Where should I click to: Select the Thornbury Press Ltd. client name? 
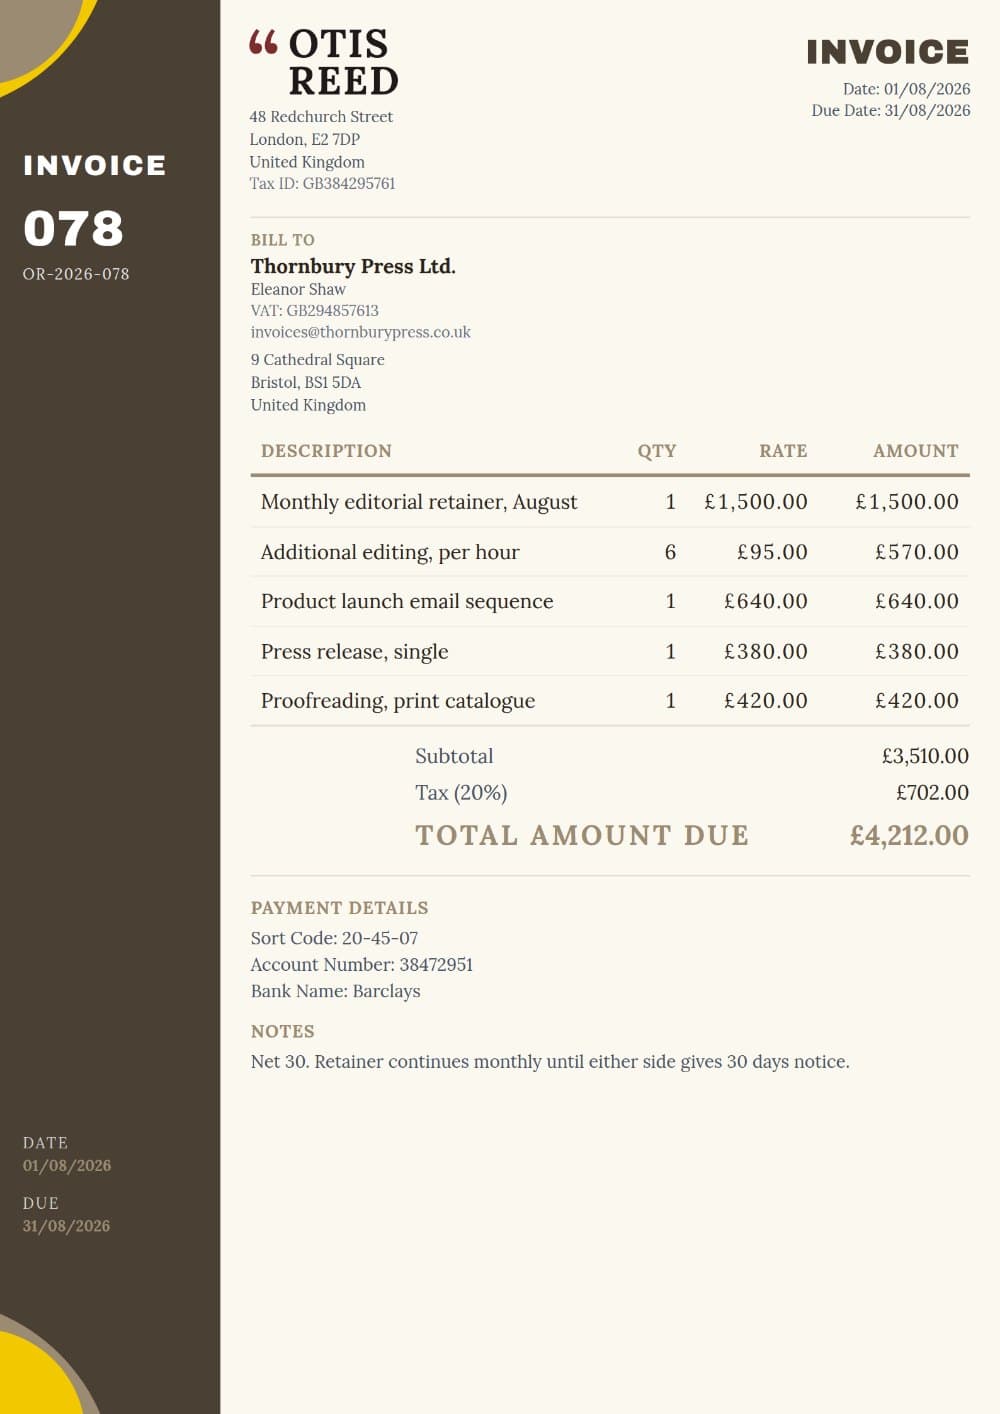tap(353, 266)
